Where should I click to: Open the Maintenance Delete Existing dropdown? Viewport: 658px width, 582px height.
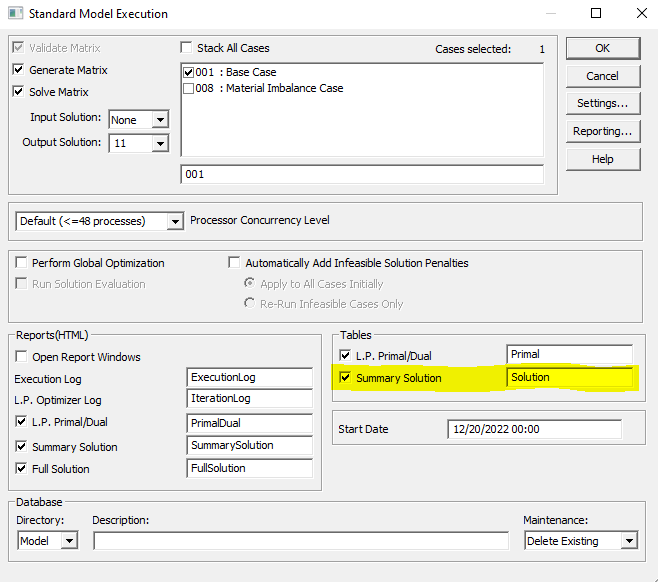coord(628,541)
